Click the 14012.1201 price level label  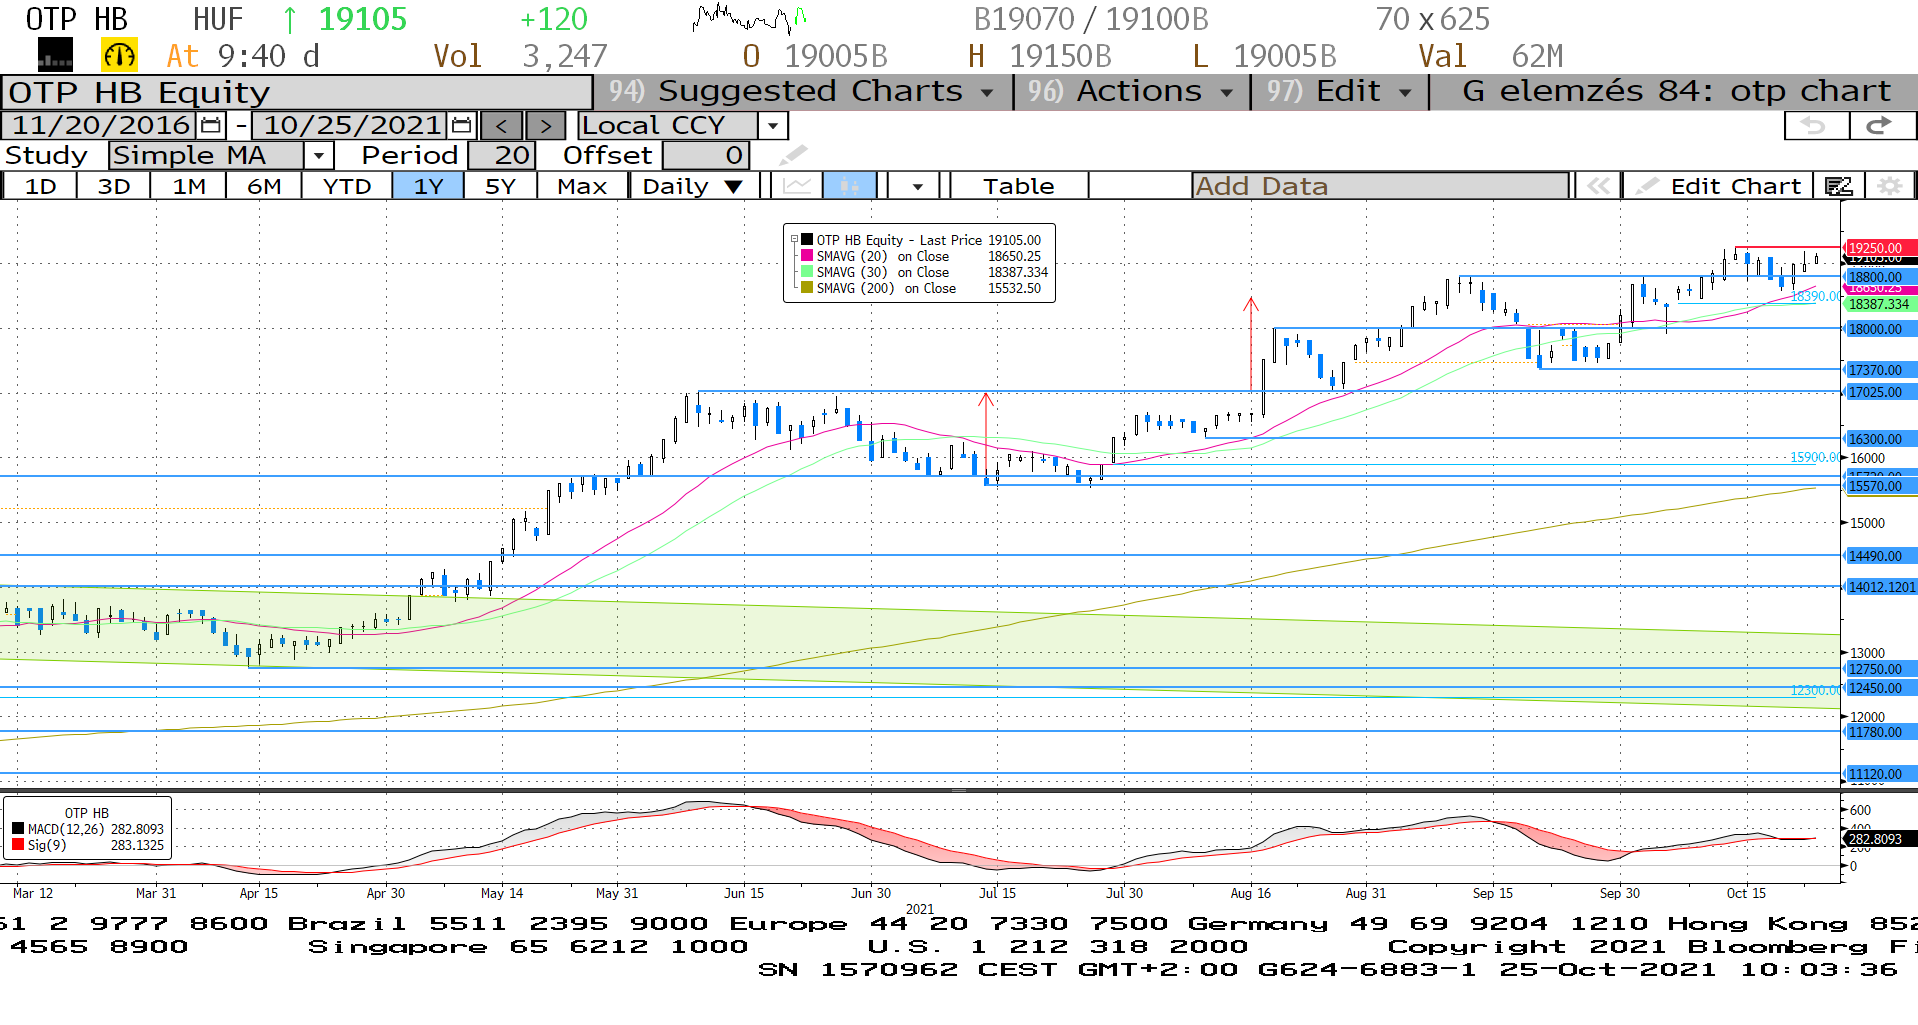point(1880,587)
